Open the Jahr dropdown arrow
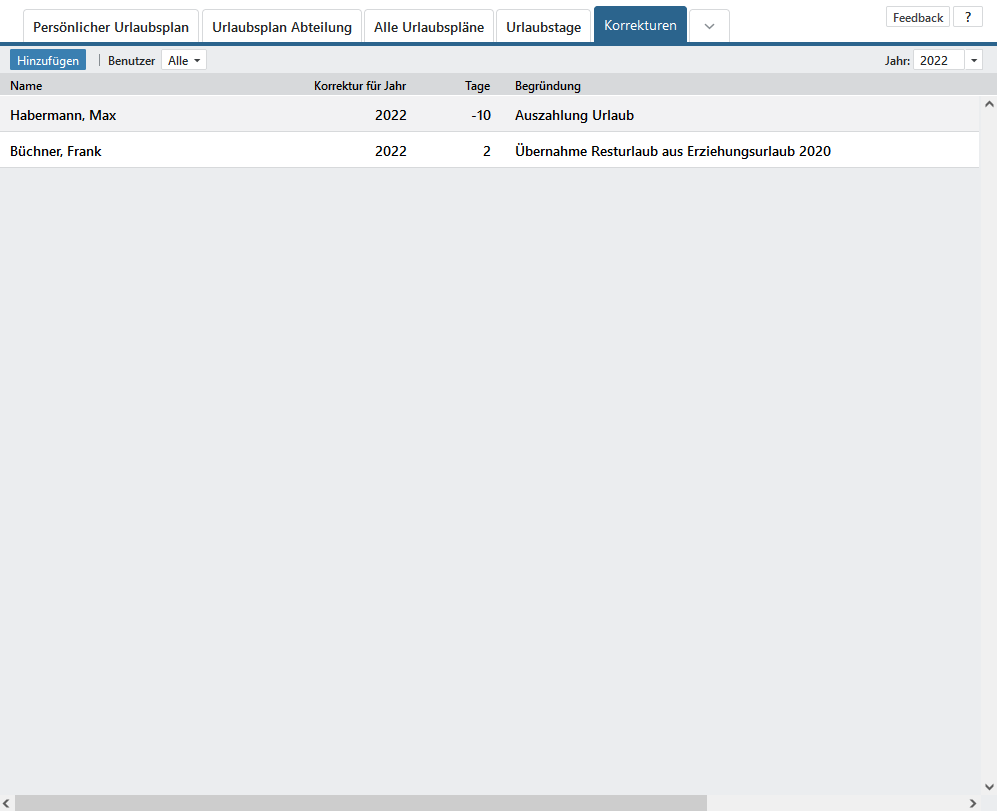The image size is (997, 811). click(974, 61)
